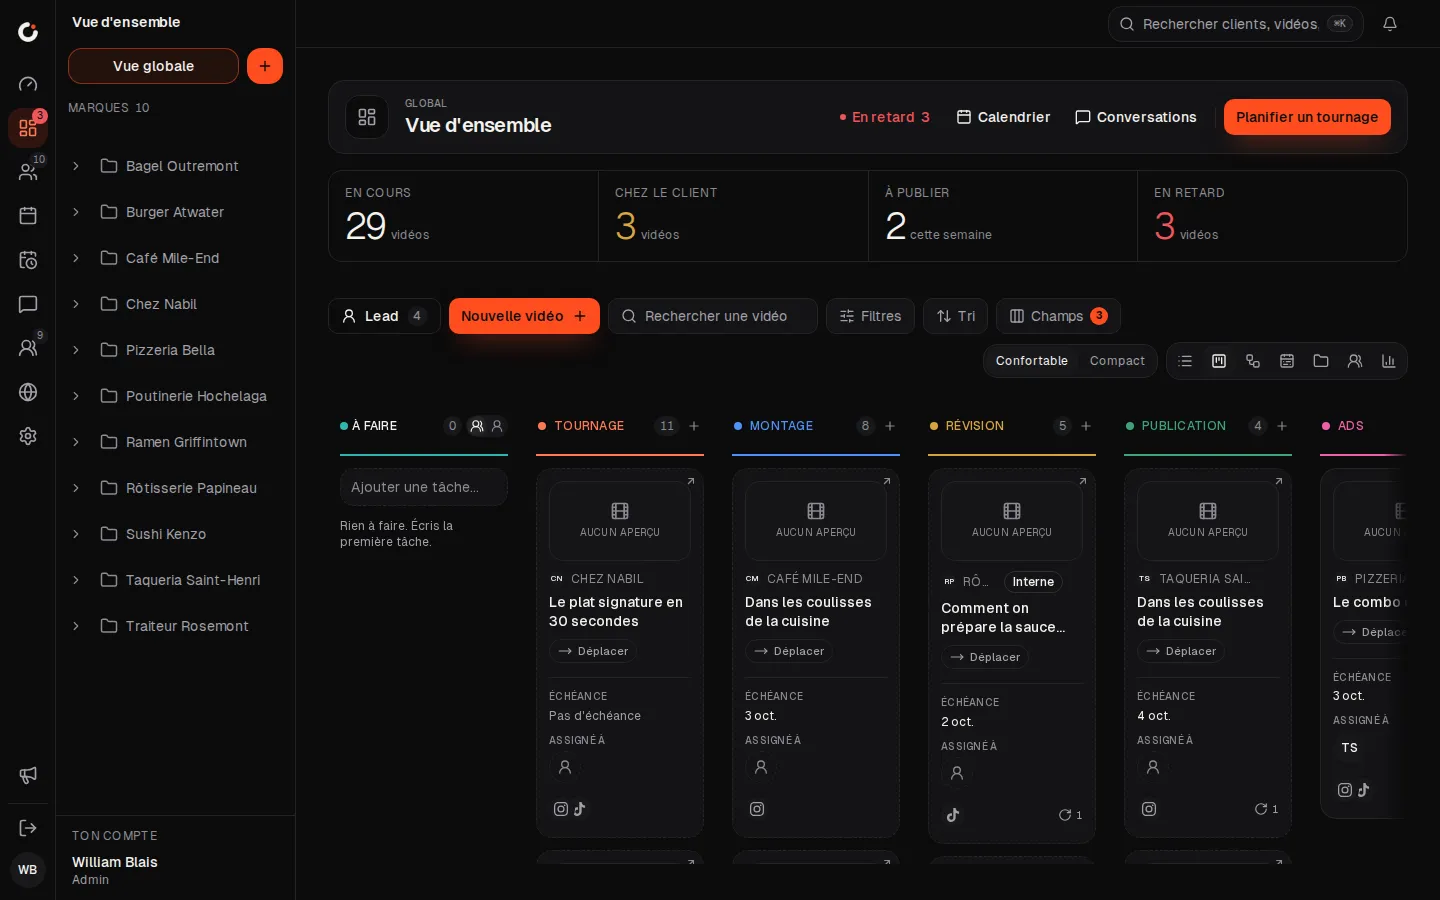Open the chat bubble icon in sidebar

click(28, 304)
